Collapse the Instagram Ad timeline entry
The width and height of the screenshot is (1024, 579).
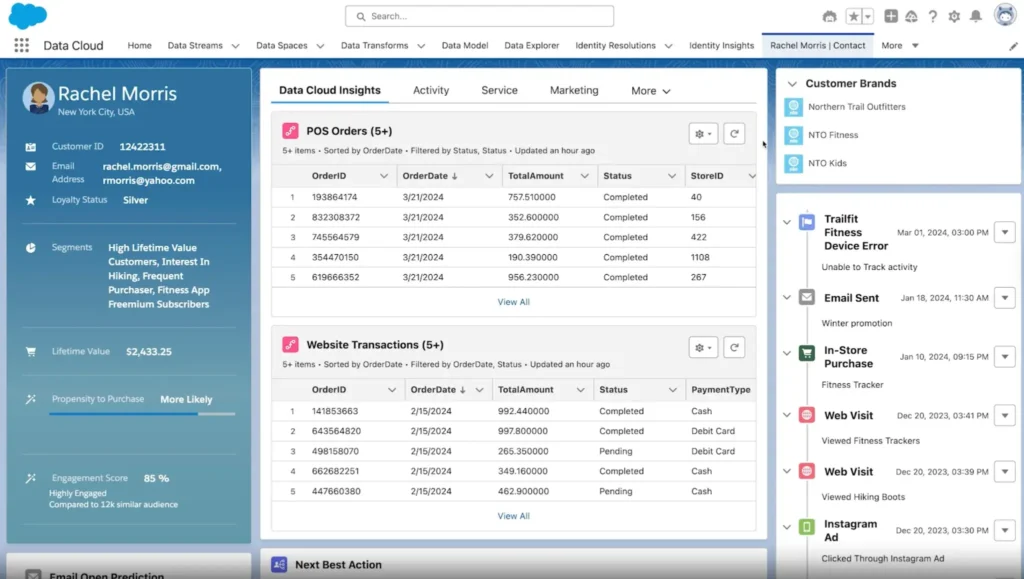787,527
